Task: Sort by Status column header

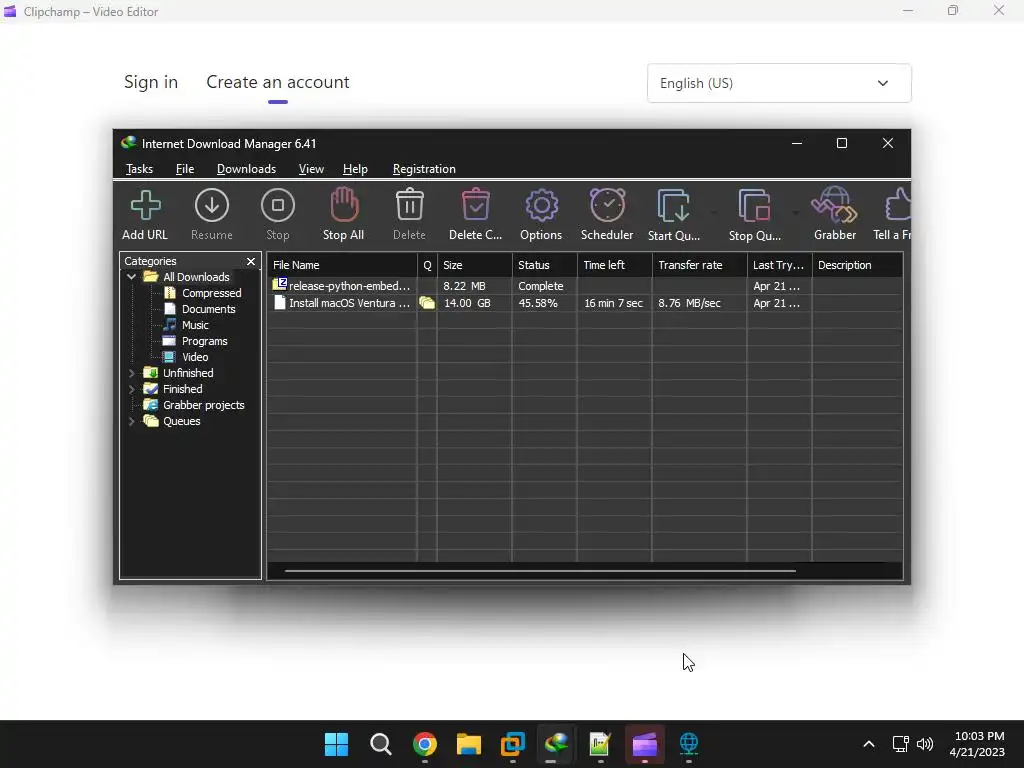Action: click(545, 265)
